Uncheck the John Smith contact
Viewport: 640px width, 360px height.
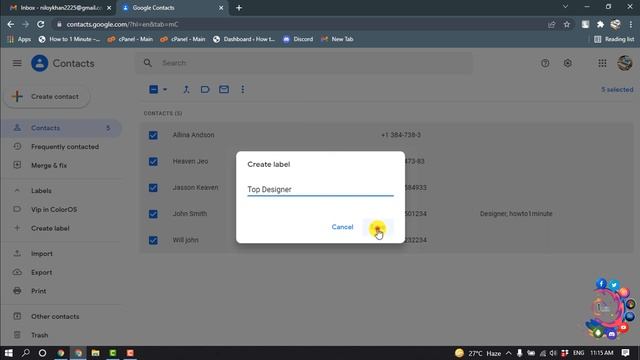pyautogui.click(x=153, y=214)
